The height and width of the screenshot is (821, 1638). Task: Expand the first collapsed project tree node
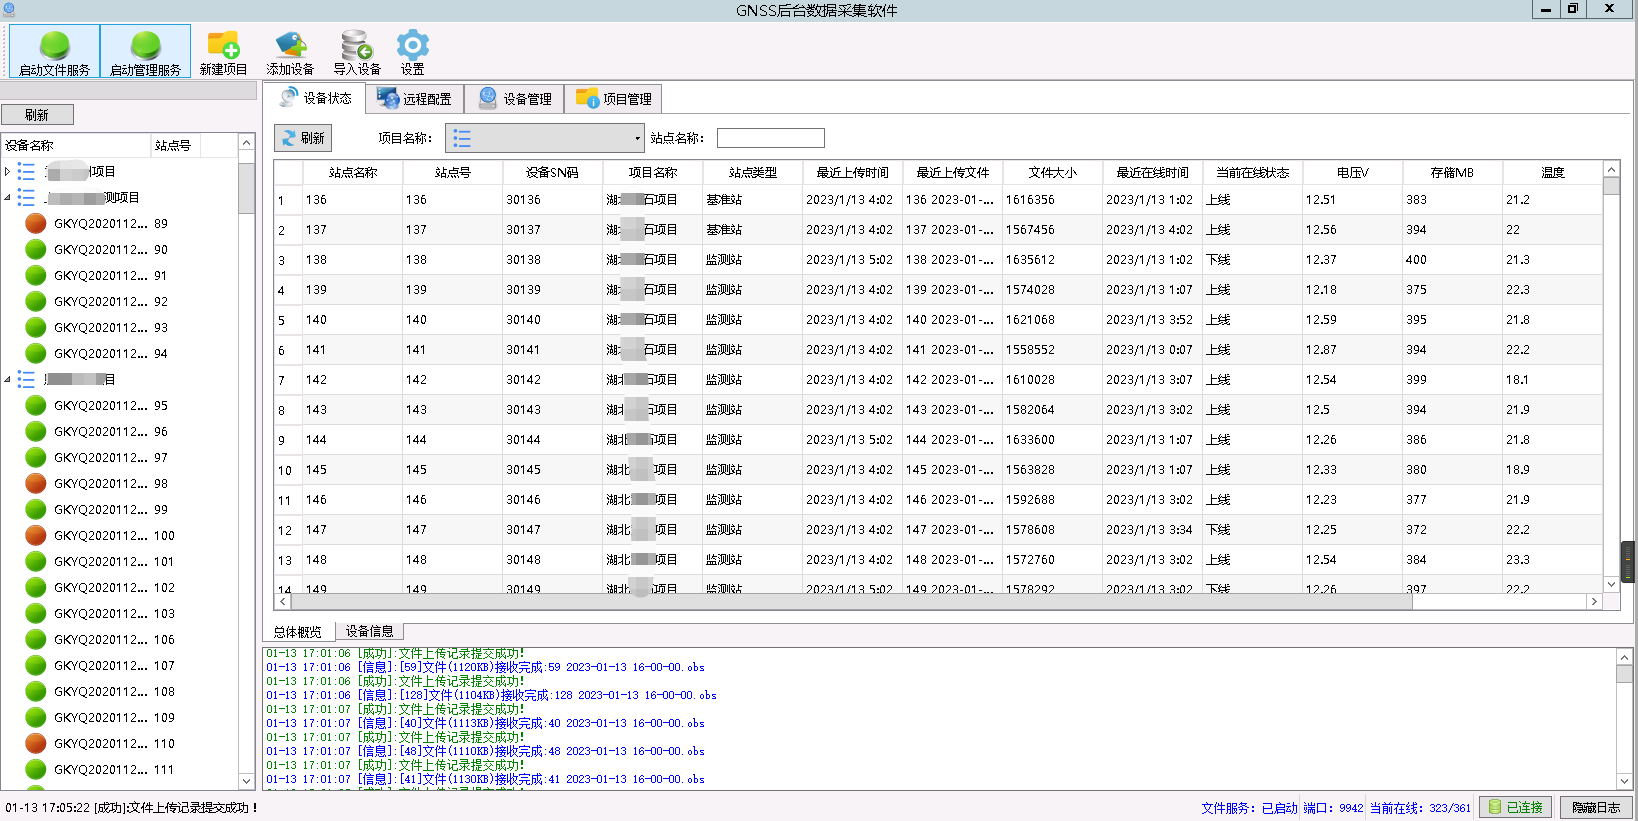[8, 172]
